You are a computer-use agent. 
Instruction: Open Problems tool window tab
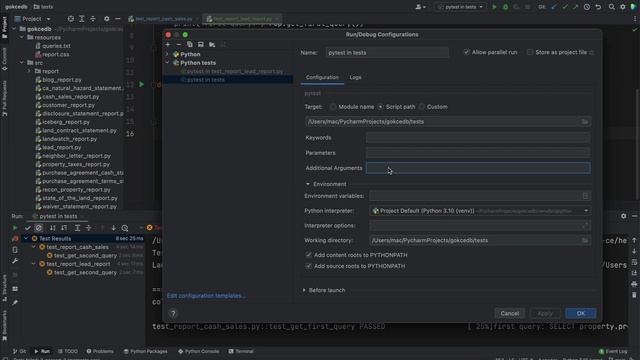[x=100, y=351]
